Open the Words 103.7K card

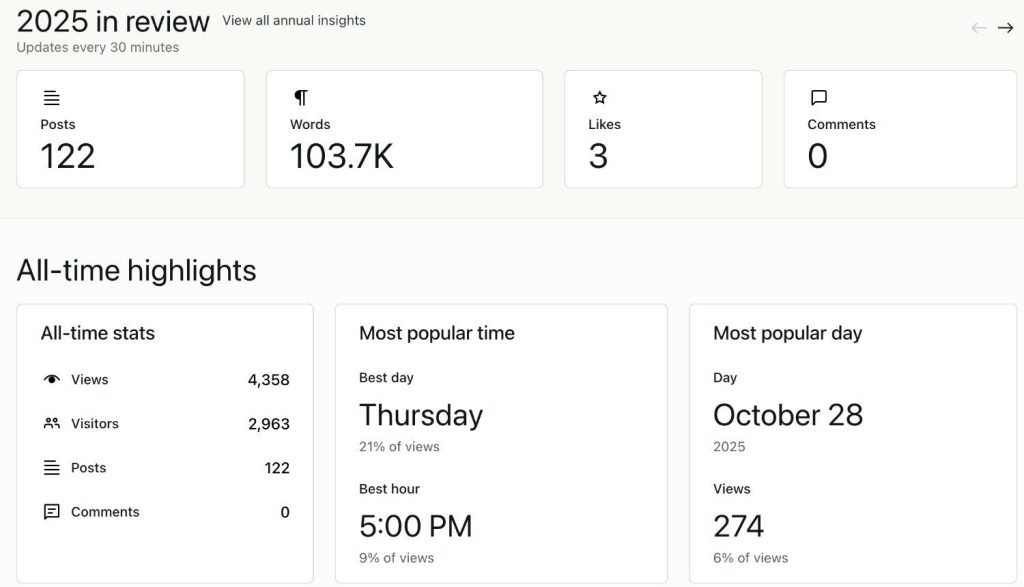point(404,129)
